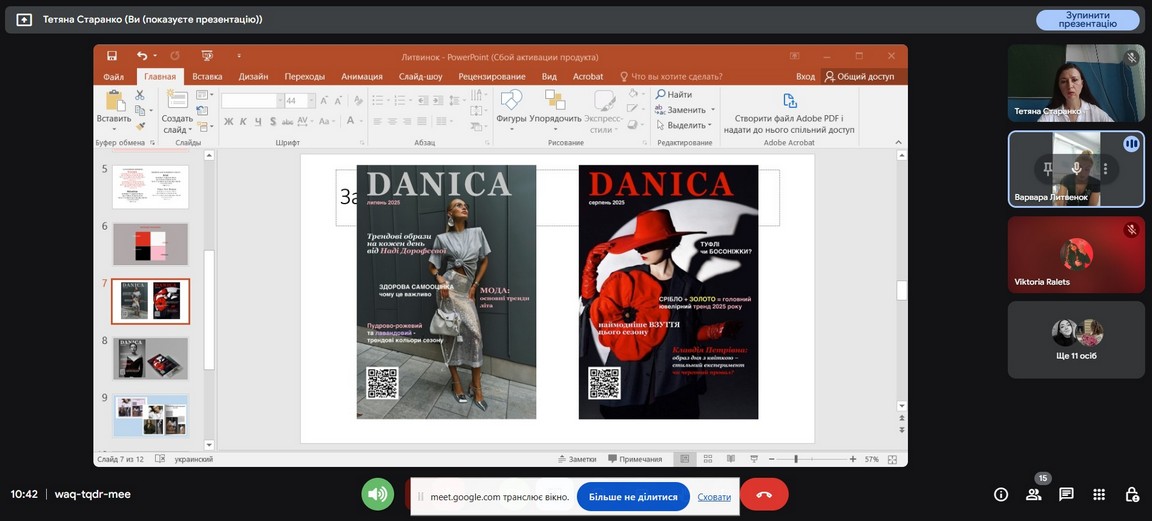
Task: Save the presentation with the floppy icon
Action: (x=112, y=56)
